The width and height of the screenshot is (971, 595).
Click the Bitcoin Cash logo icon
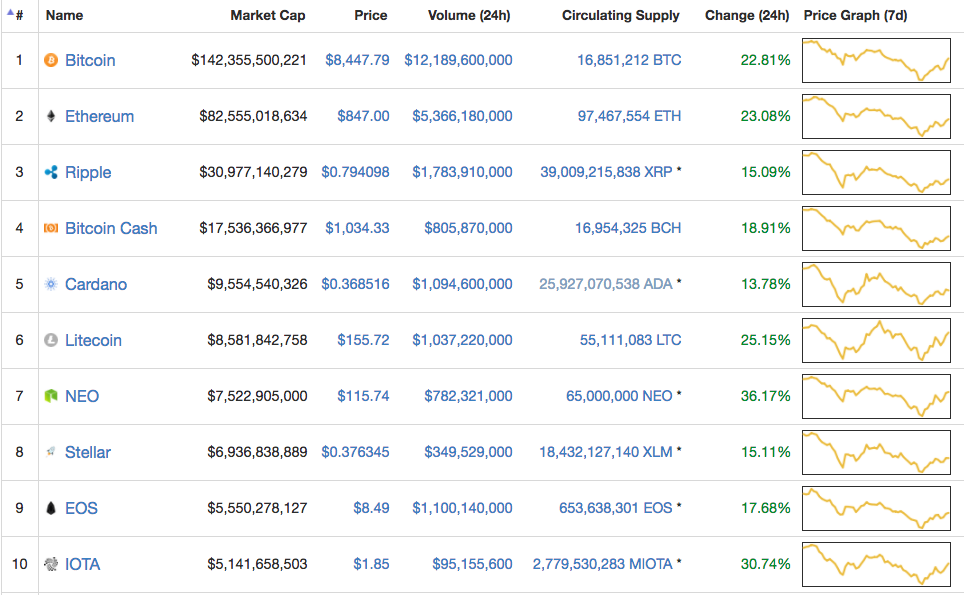coord(51,229)
